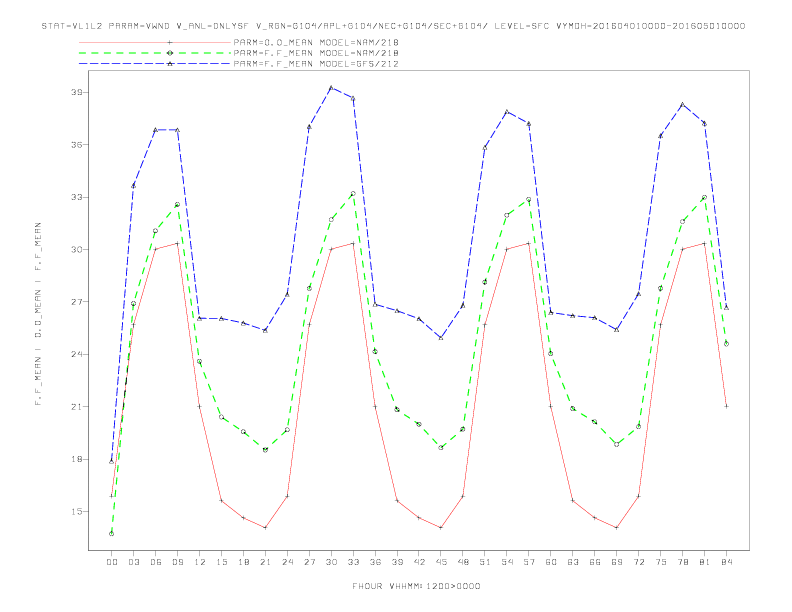Image resolution: width=792 pixels, height=612 pixels.
Task: Click y-axis tick value 24
Action: (x=76, y=354)
